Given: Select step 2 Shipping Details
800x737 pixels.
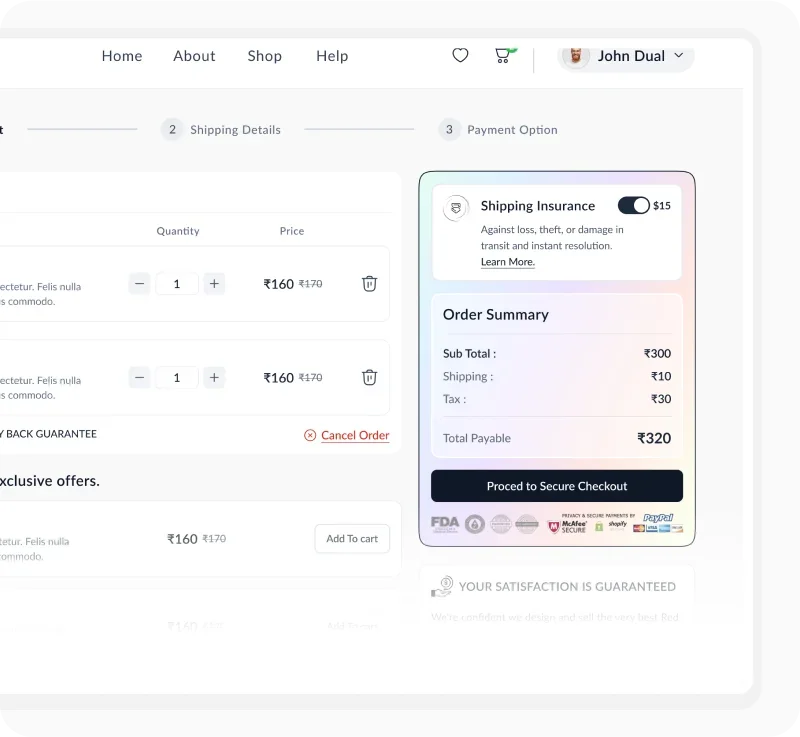Looking at the screenshot, I should (221, 130).
